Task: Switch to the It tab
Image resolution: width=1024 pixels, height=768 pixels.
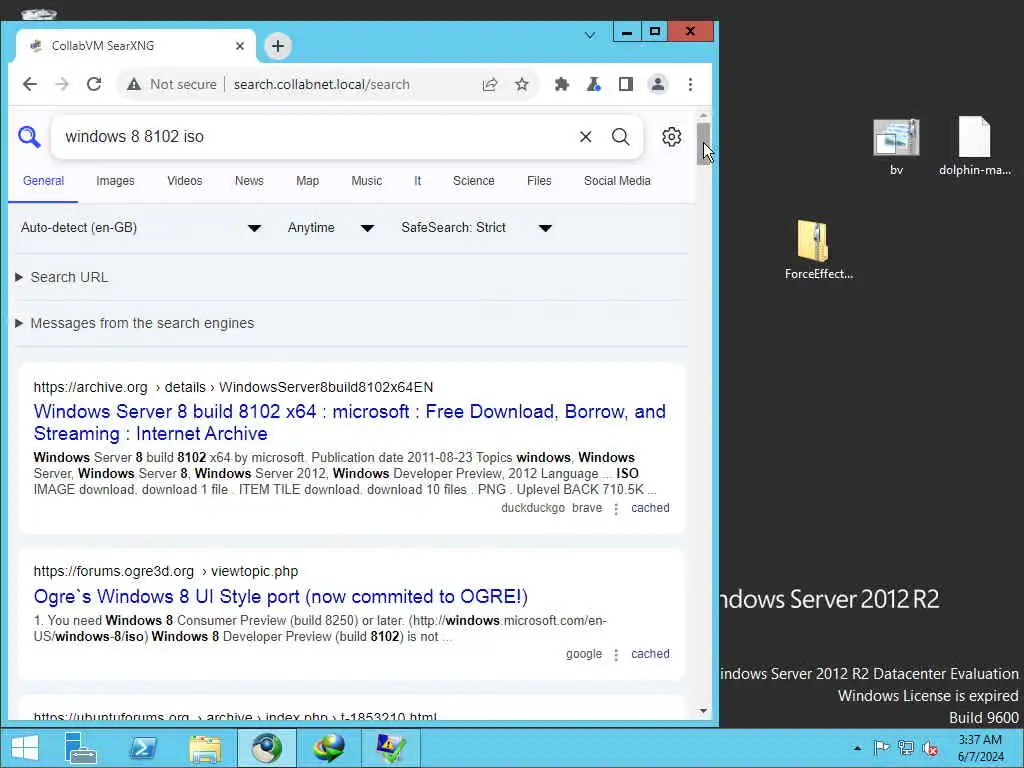Action: (x=417, y=181)
